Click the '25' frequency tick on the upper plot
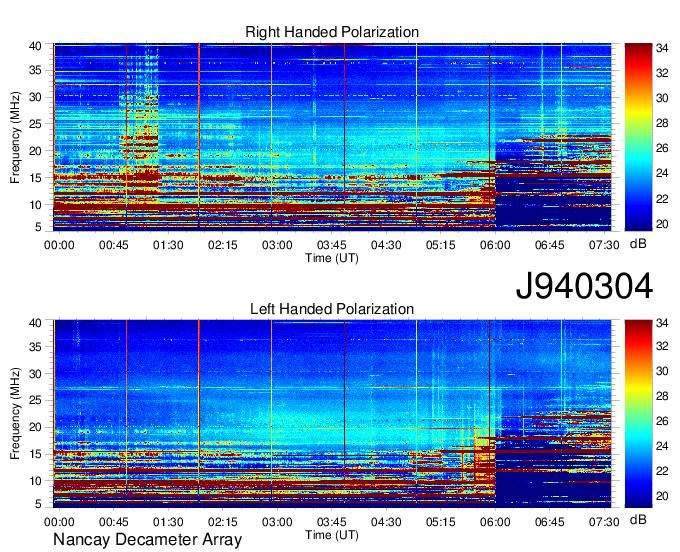This screenshot has width=680, height=552. tap(35, 124)
